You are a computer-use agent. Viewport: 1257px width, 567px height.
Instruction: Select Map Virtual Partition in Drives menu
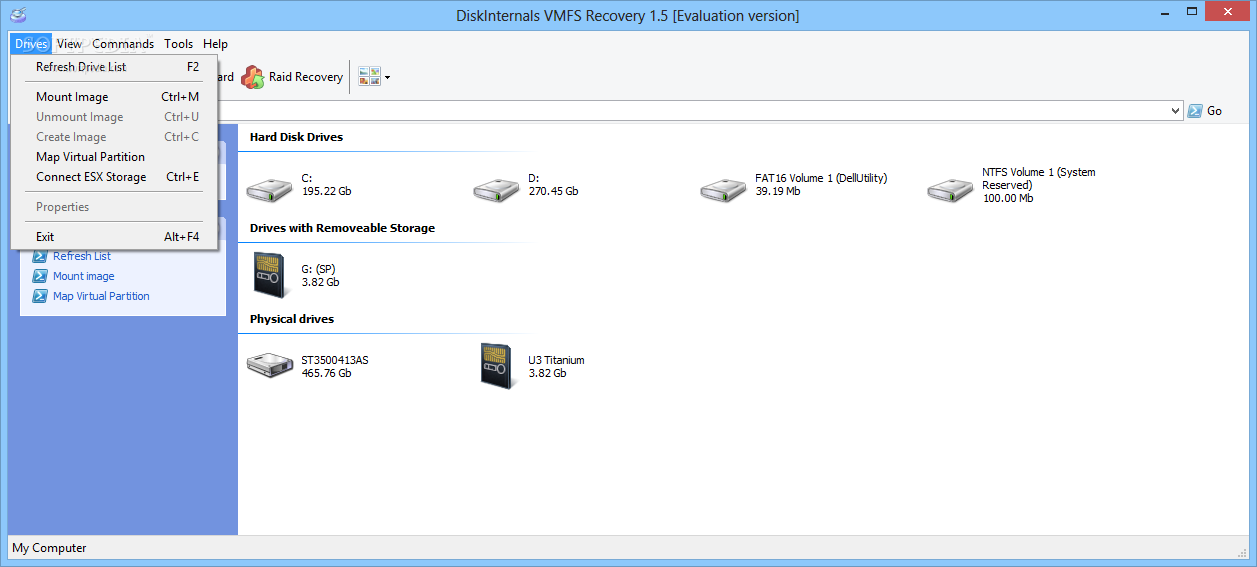(x=114, y=157)
